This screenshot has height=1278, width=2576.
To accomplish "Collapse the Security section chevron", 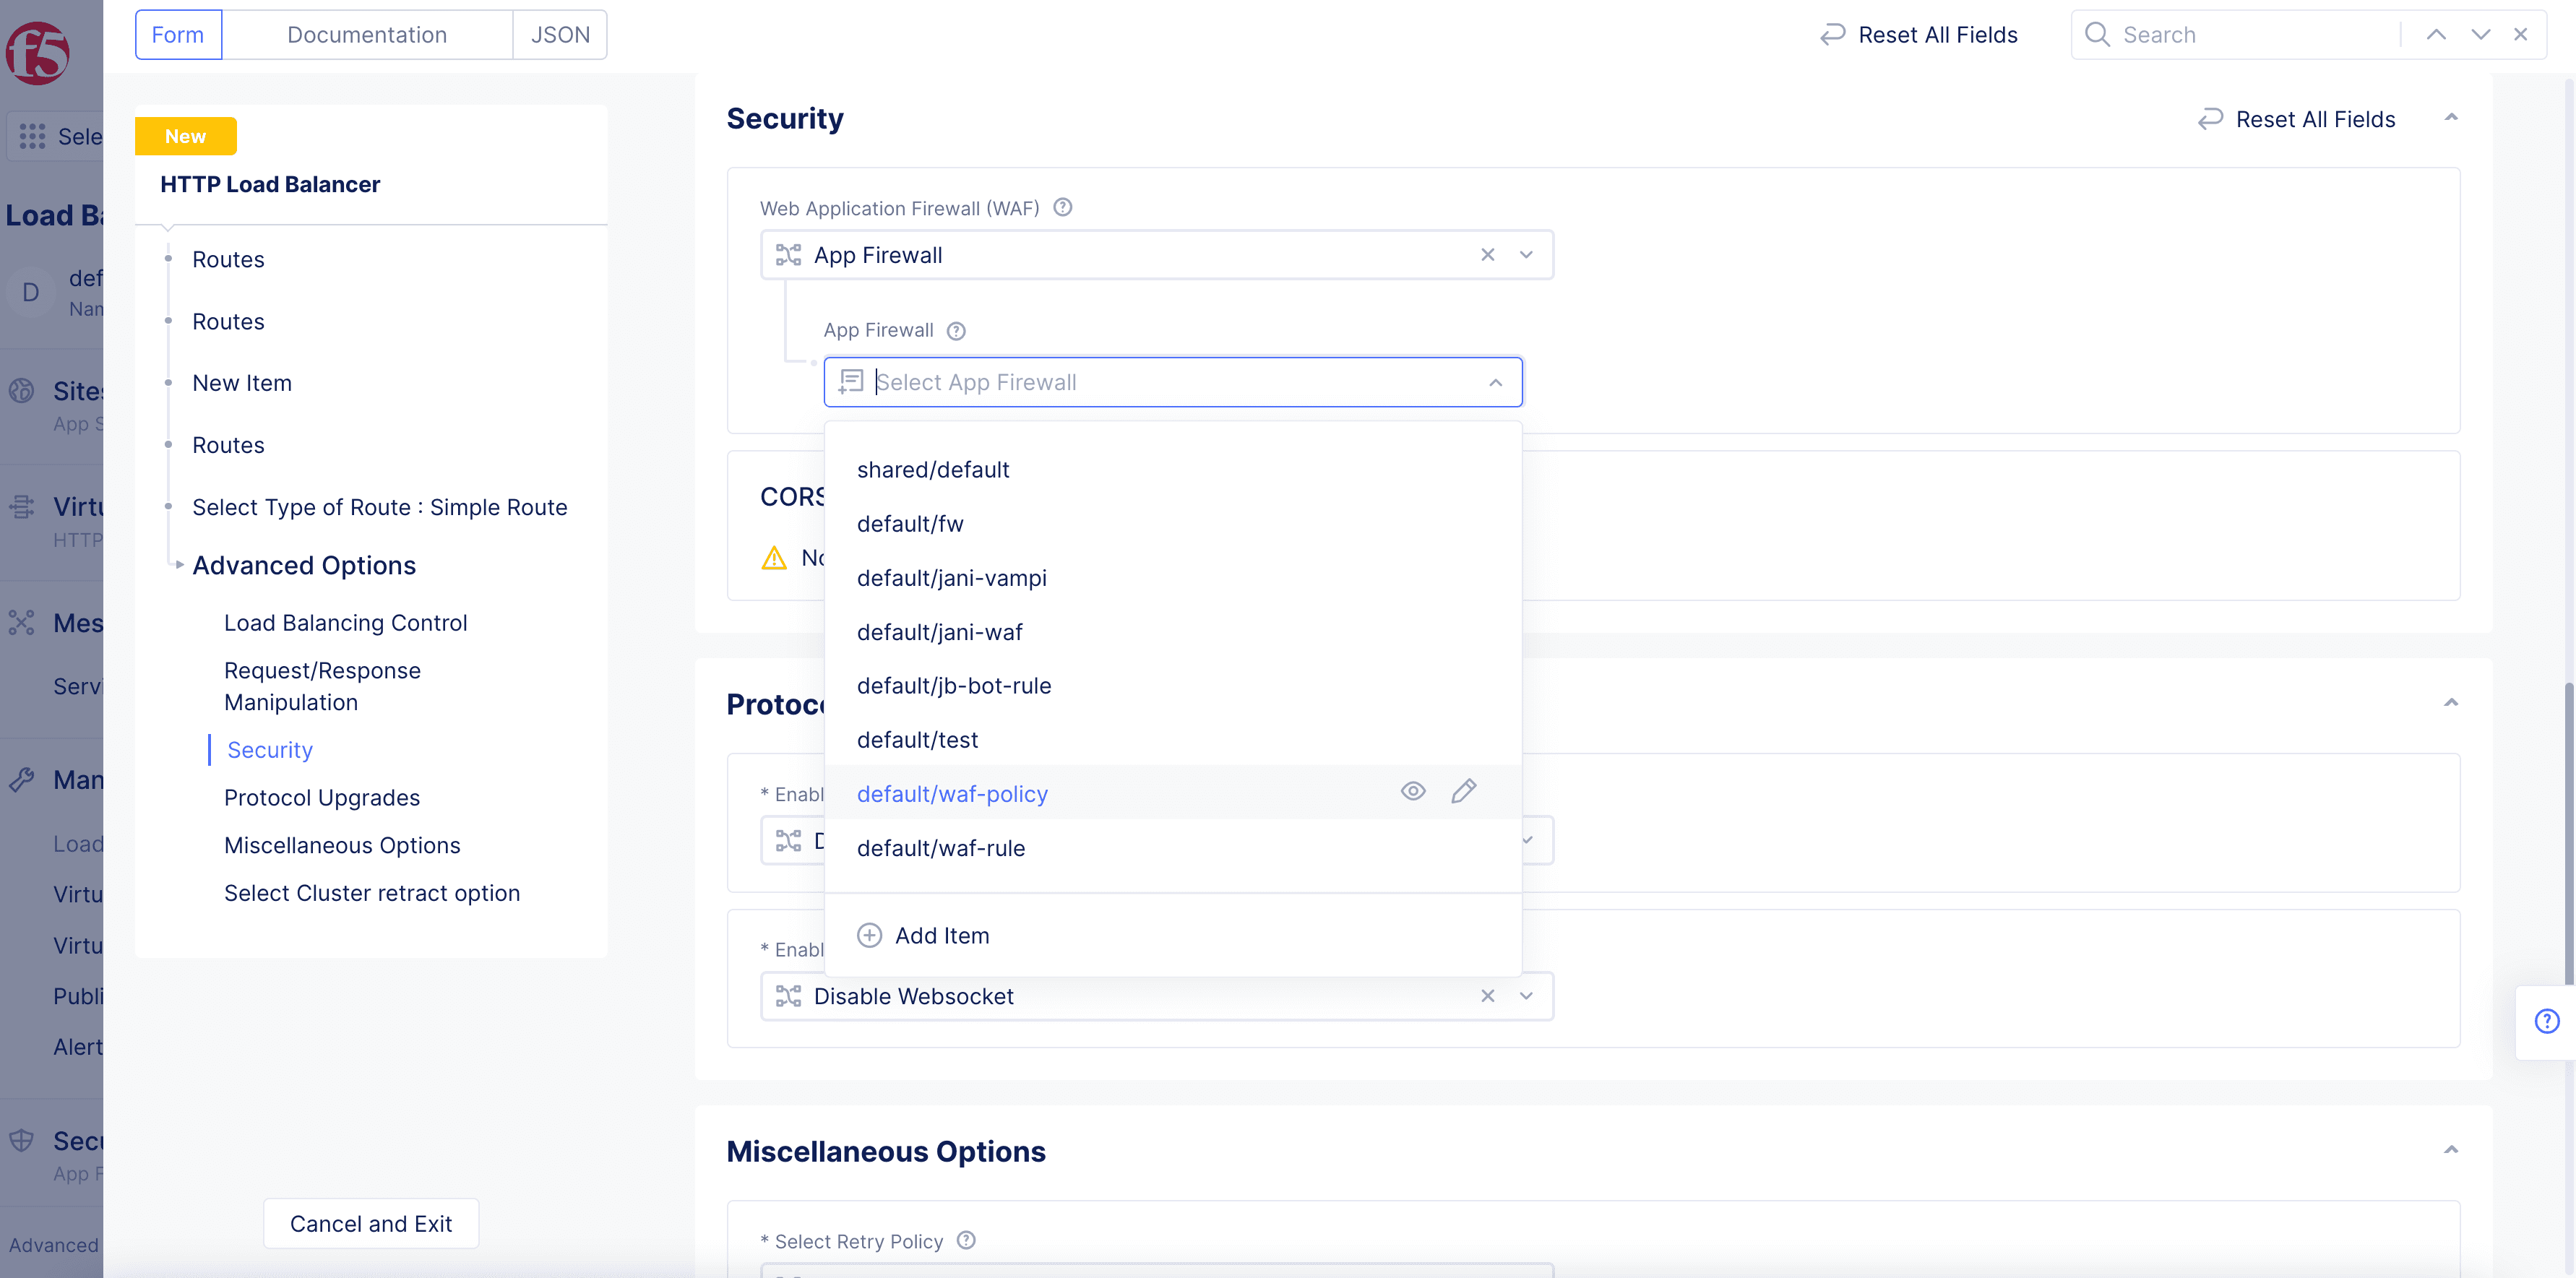I will tap(2450, 118).
